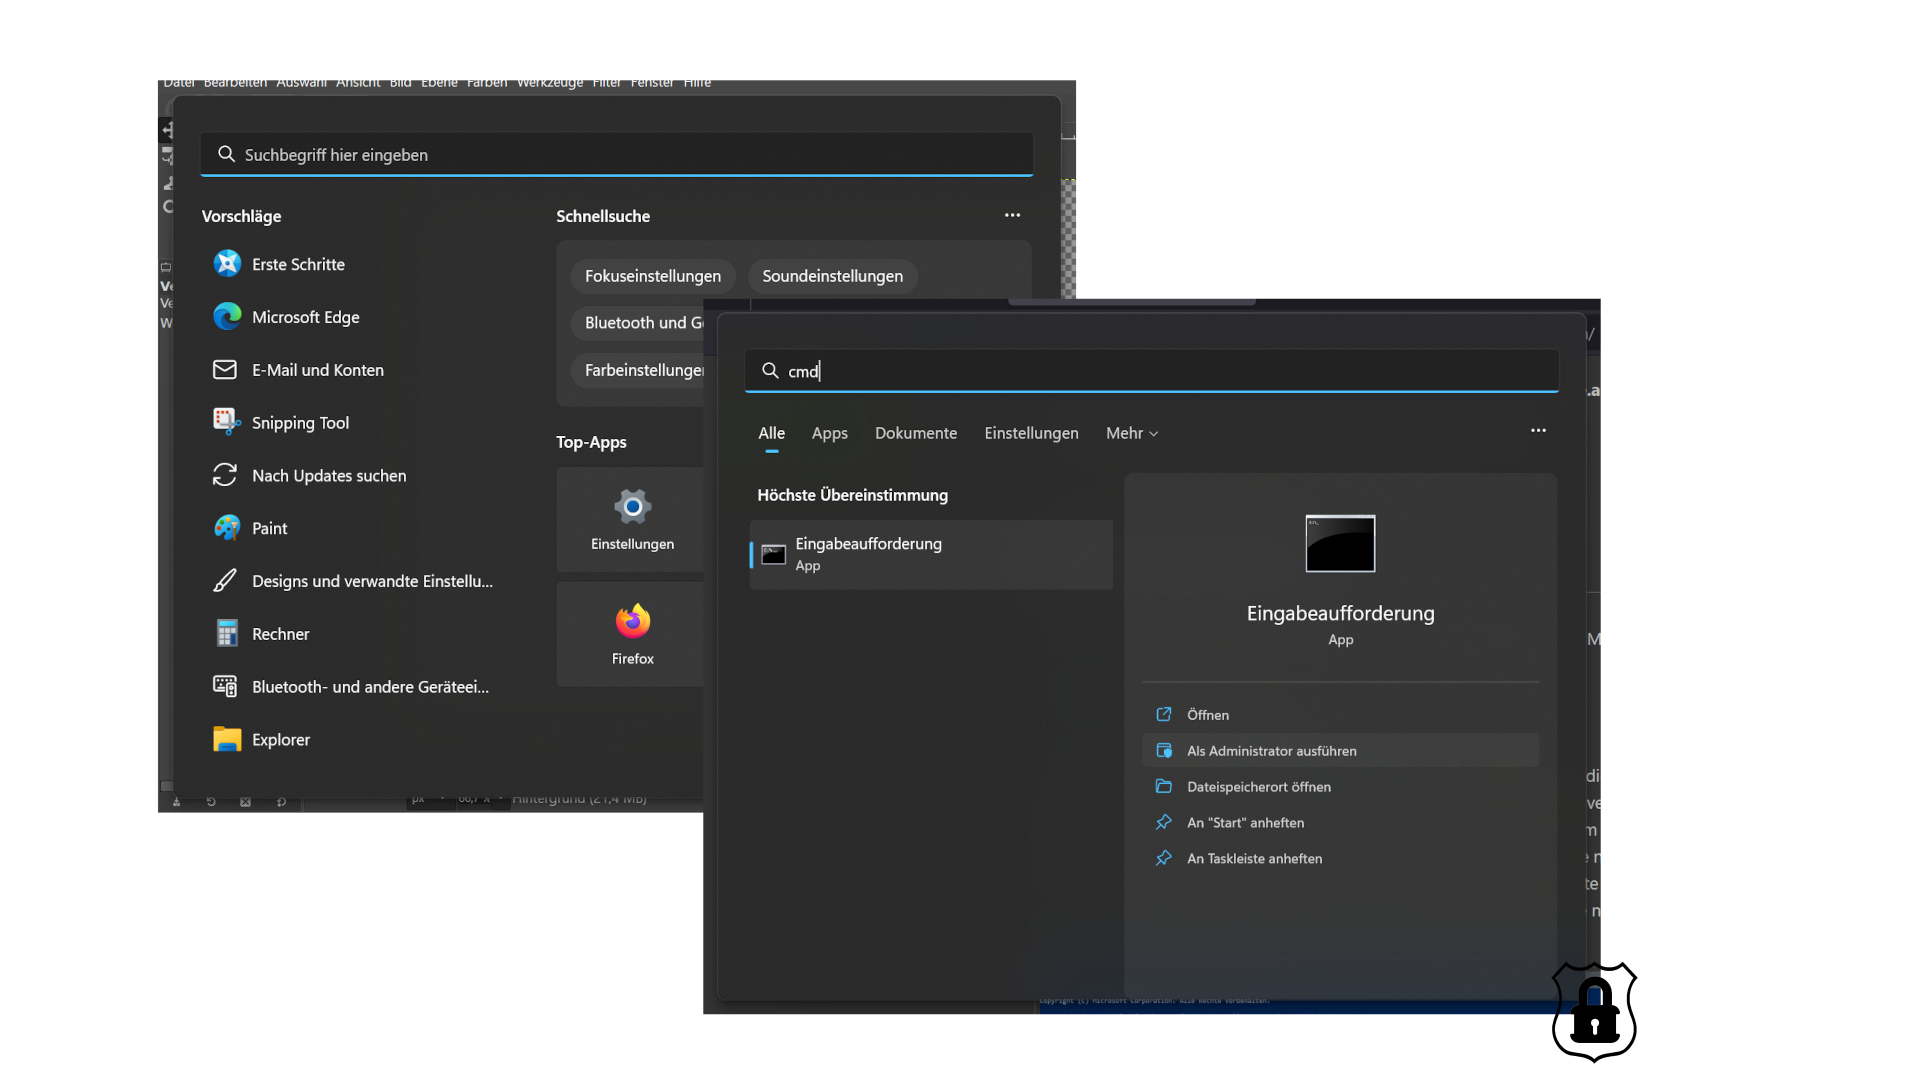Click magnifier icon in cmd search box
Viewport: 1920px width, 1080px height.
[x=770, y=371]
